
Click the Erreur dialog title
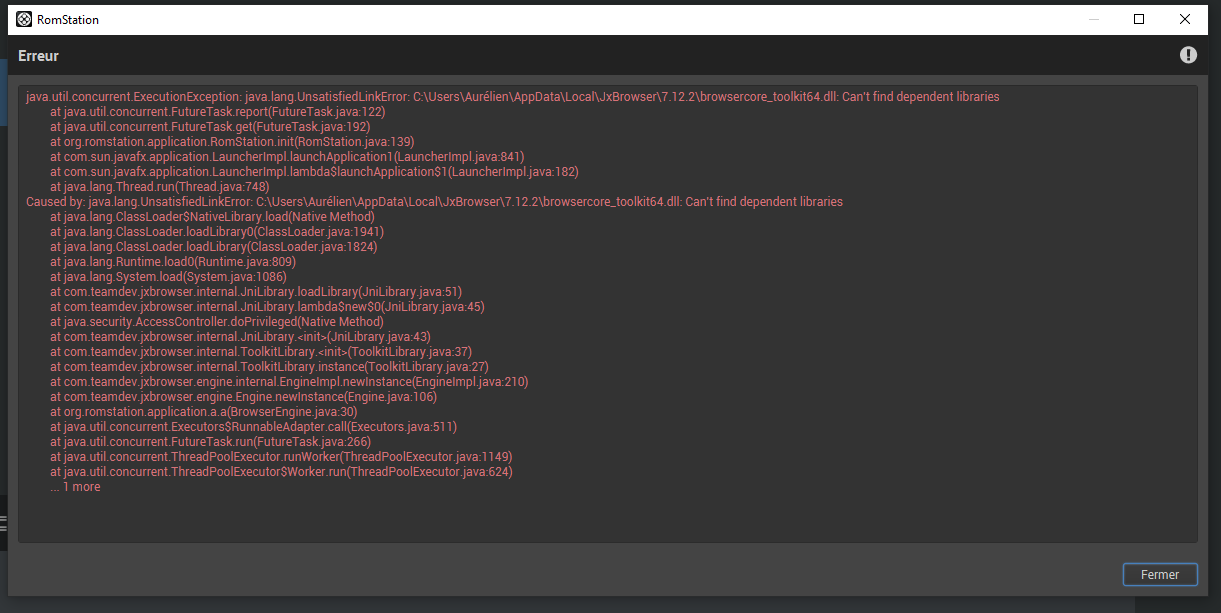(38, 56)
